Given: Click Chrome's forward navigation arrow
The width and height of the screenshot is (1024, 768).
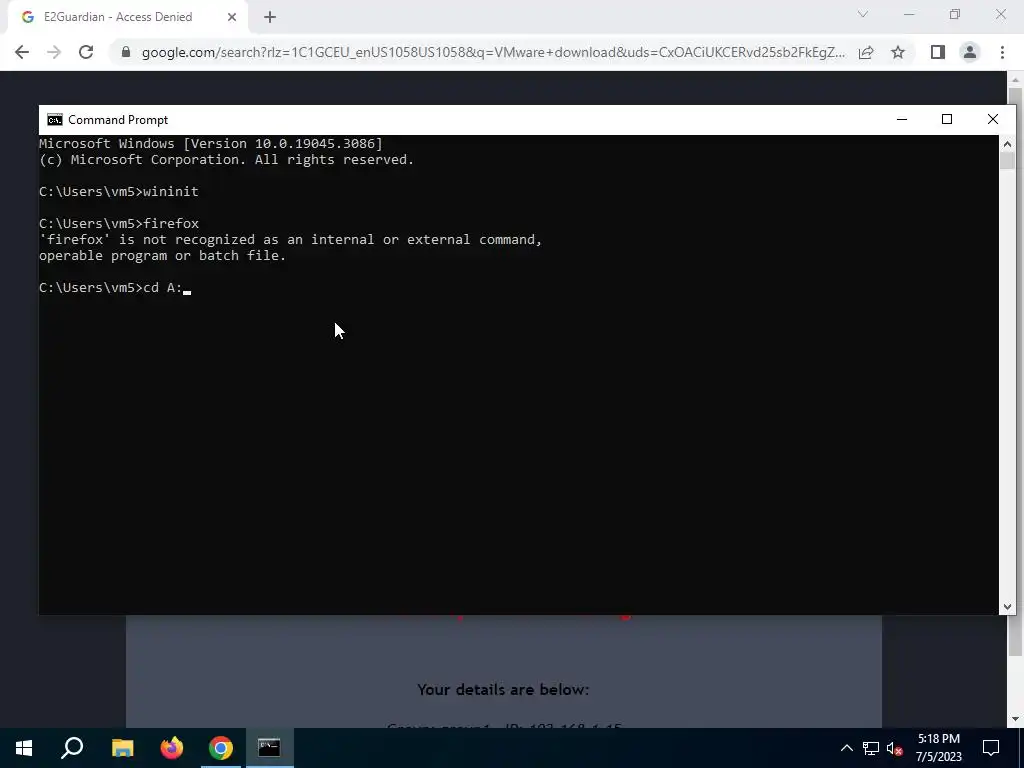Looking at the screenshot, I should tap(54, 52).
